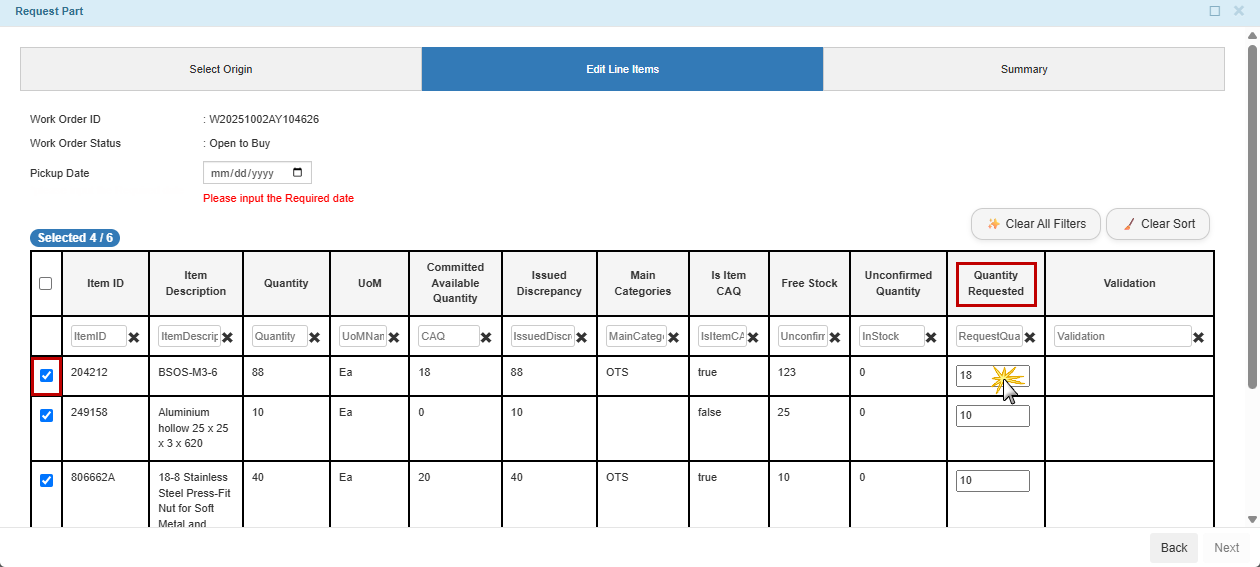
Task: Sort by the Free Stock column header
Action: click(x=809, y=283)
